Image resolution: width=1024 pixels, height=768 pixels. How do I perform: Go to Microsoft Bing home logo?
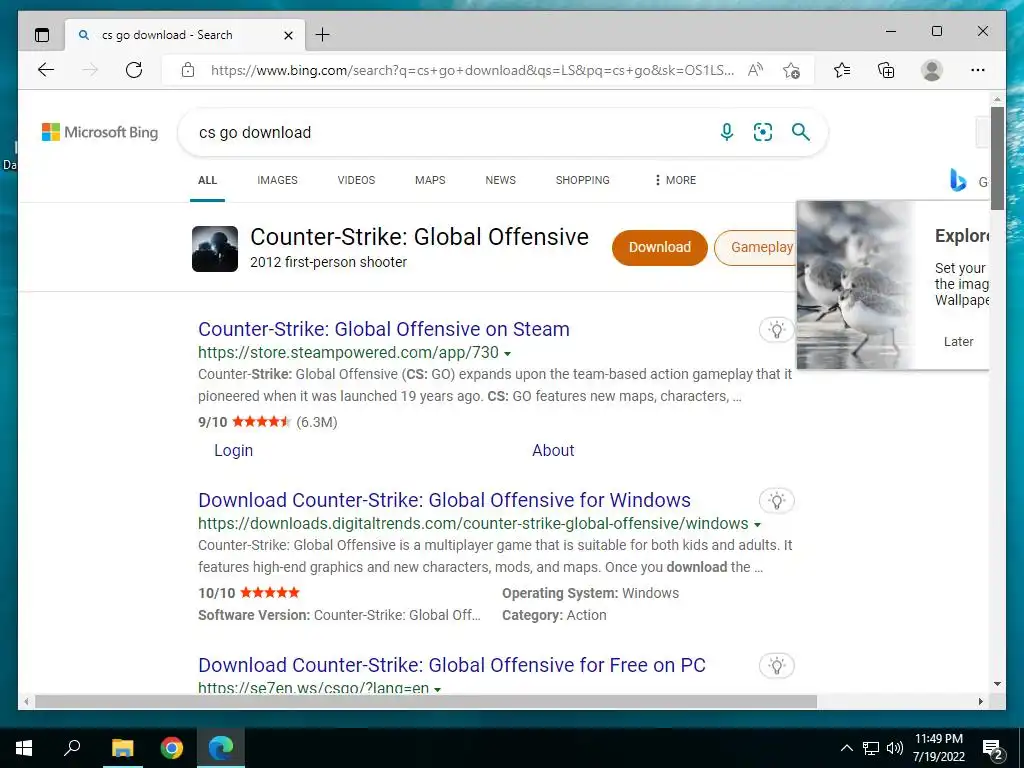[100, 132]
